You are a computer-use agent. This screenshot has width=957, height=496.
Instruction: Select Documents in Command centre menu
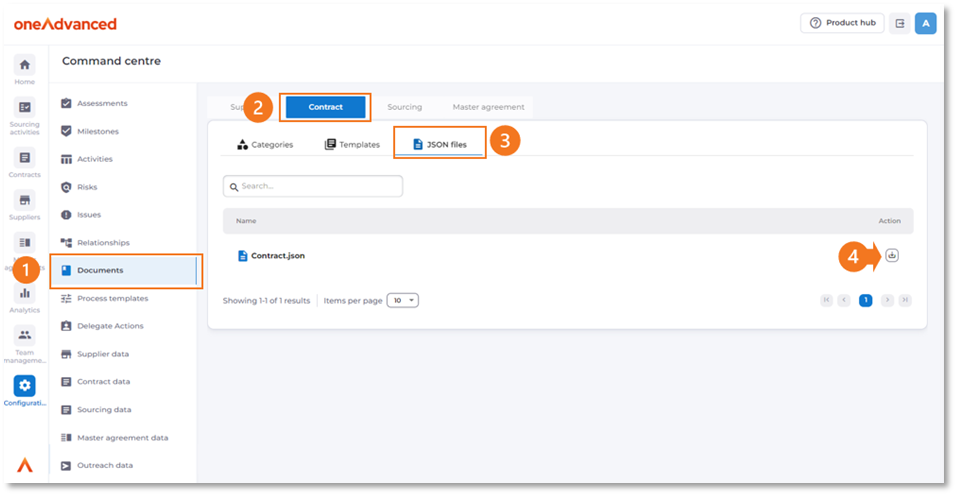click(x=125, y=270)
